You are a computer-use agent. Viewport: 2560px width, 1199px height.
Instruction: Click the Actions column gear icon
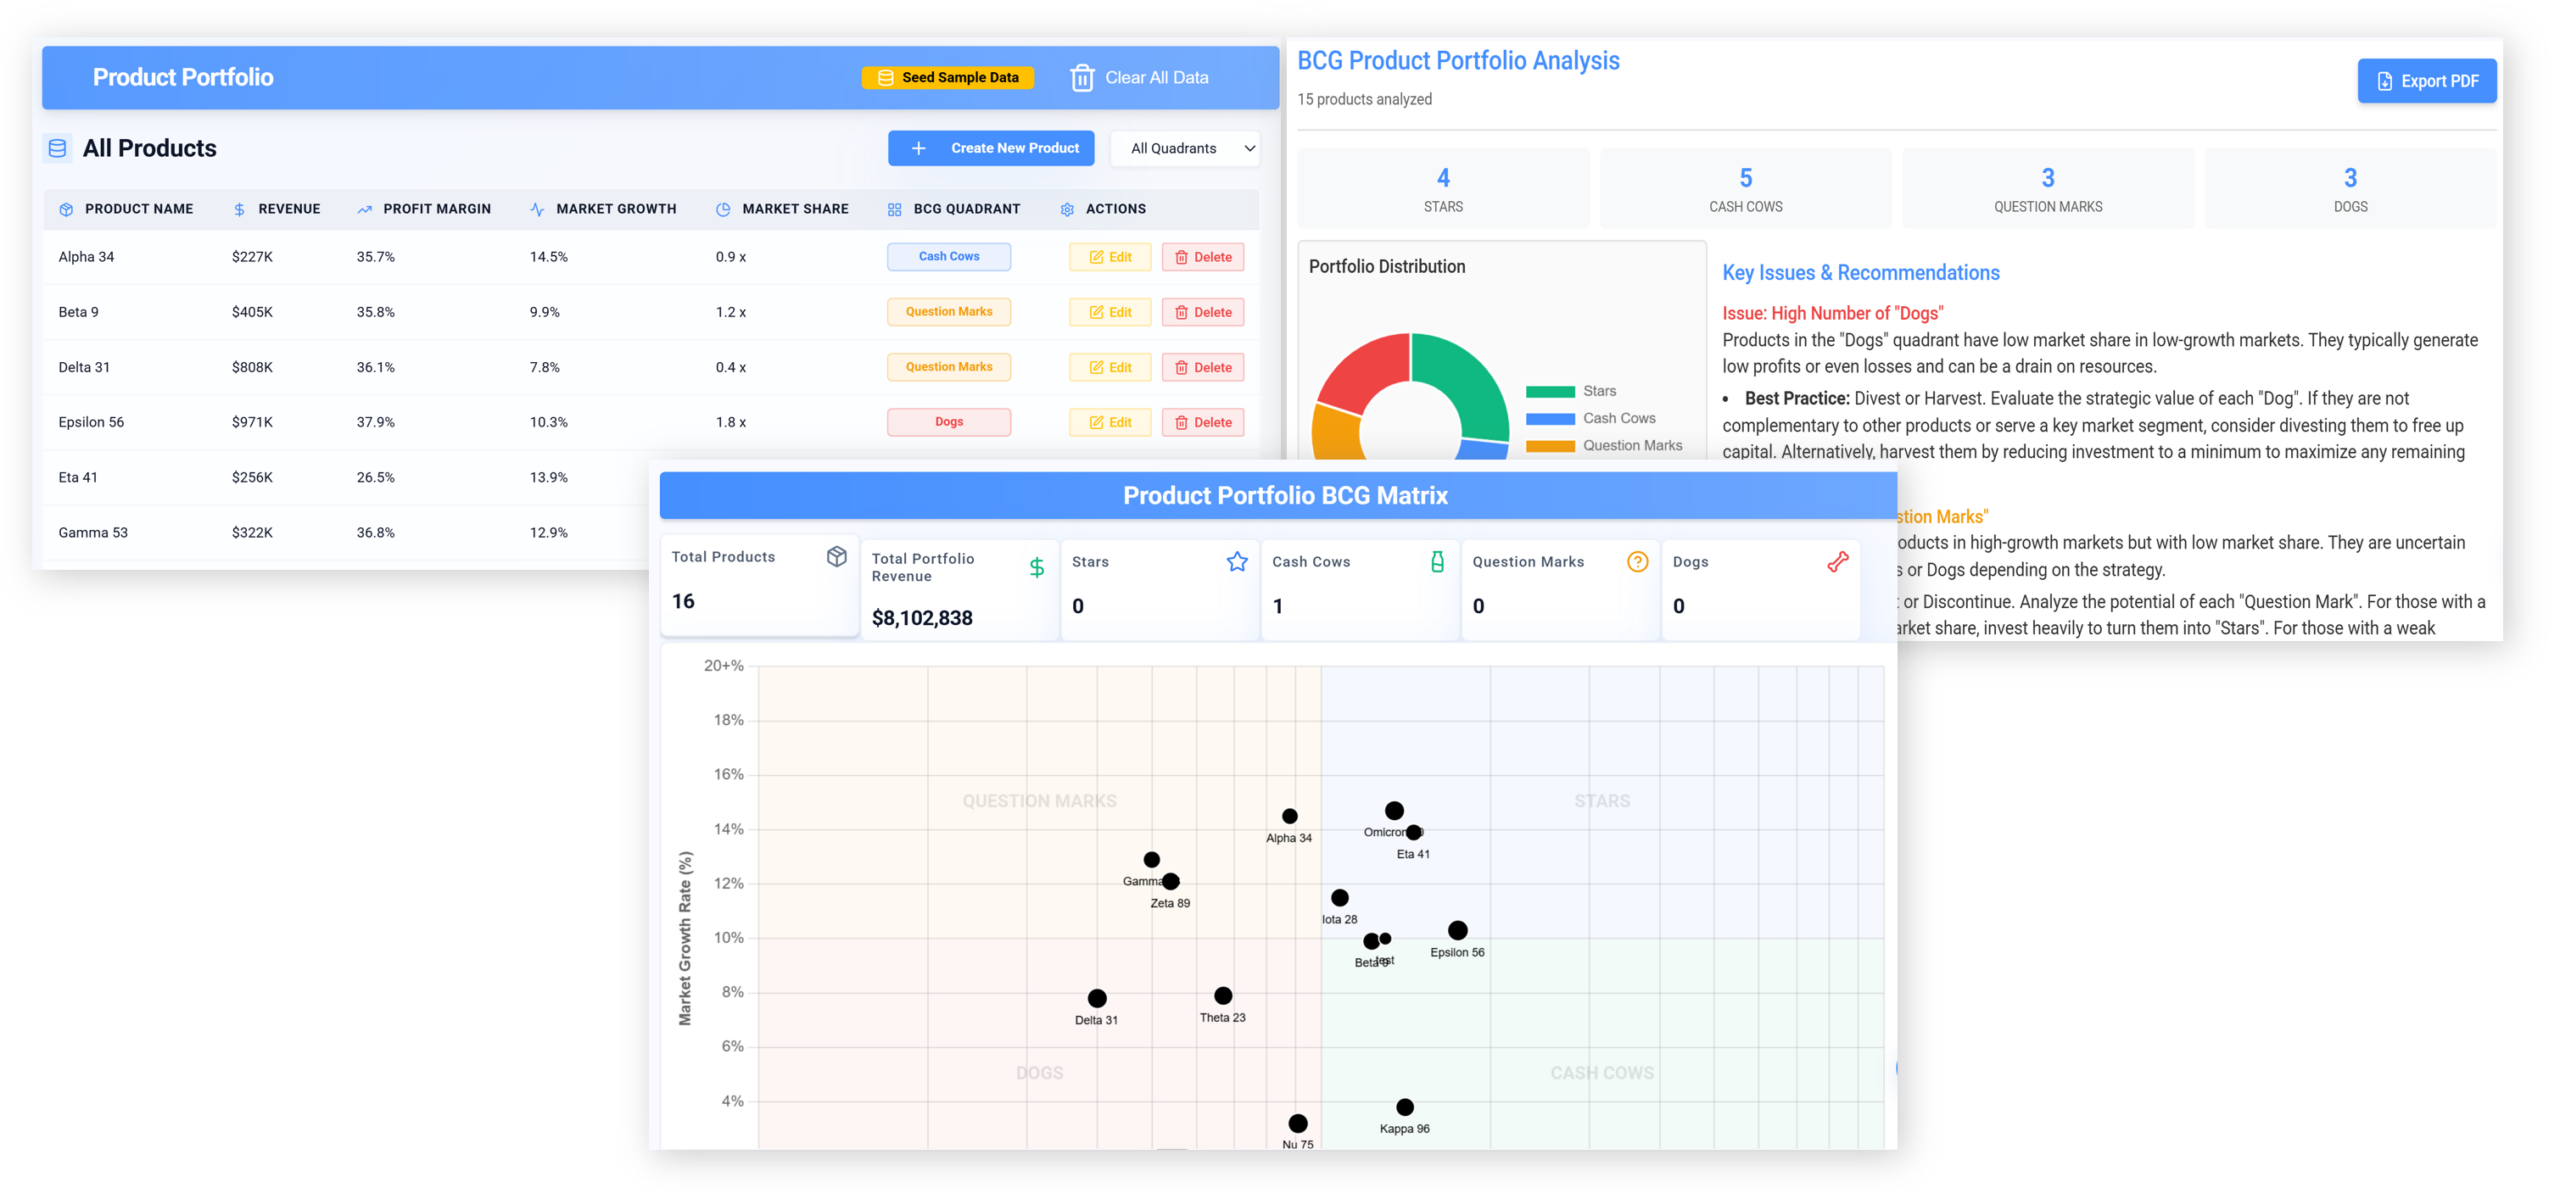[1067, 210]
